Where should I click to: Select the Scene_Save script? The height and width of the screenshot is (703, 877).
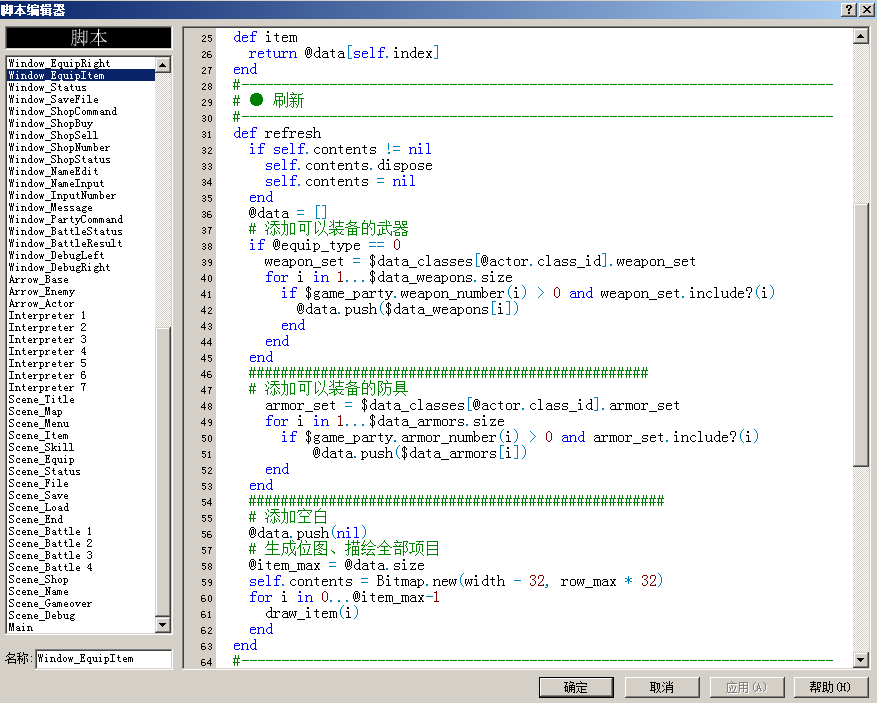coord(81,496)
